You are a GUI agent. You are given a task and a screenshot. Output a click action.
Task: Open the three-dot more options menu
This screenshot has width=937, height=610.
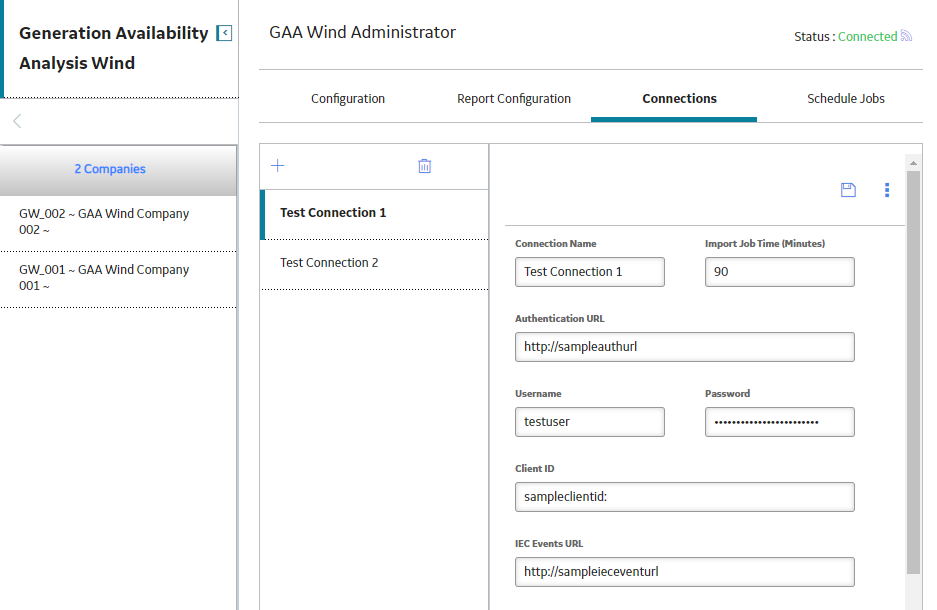coord(887,190)
